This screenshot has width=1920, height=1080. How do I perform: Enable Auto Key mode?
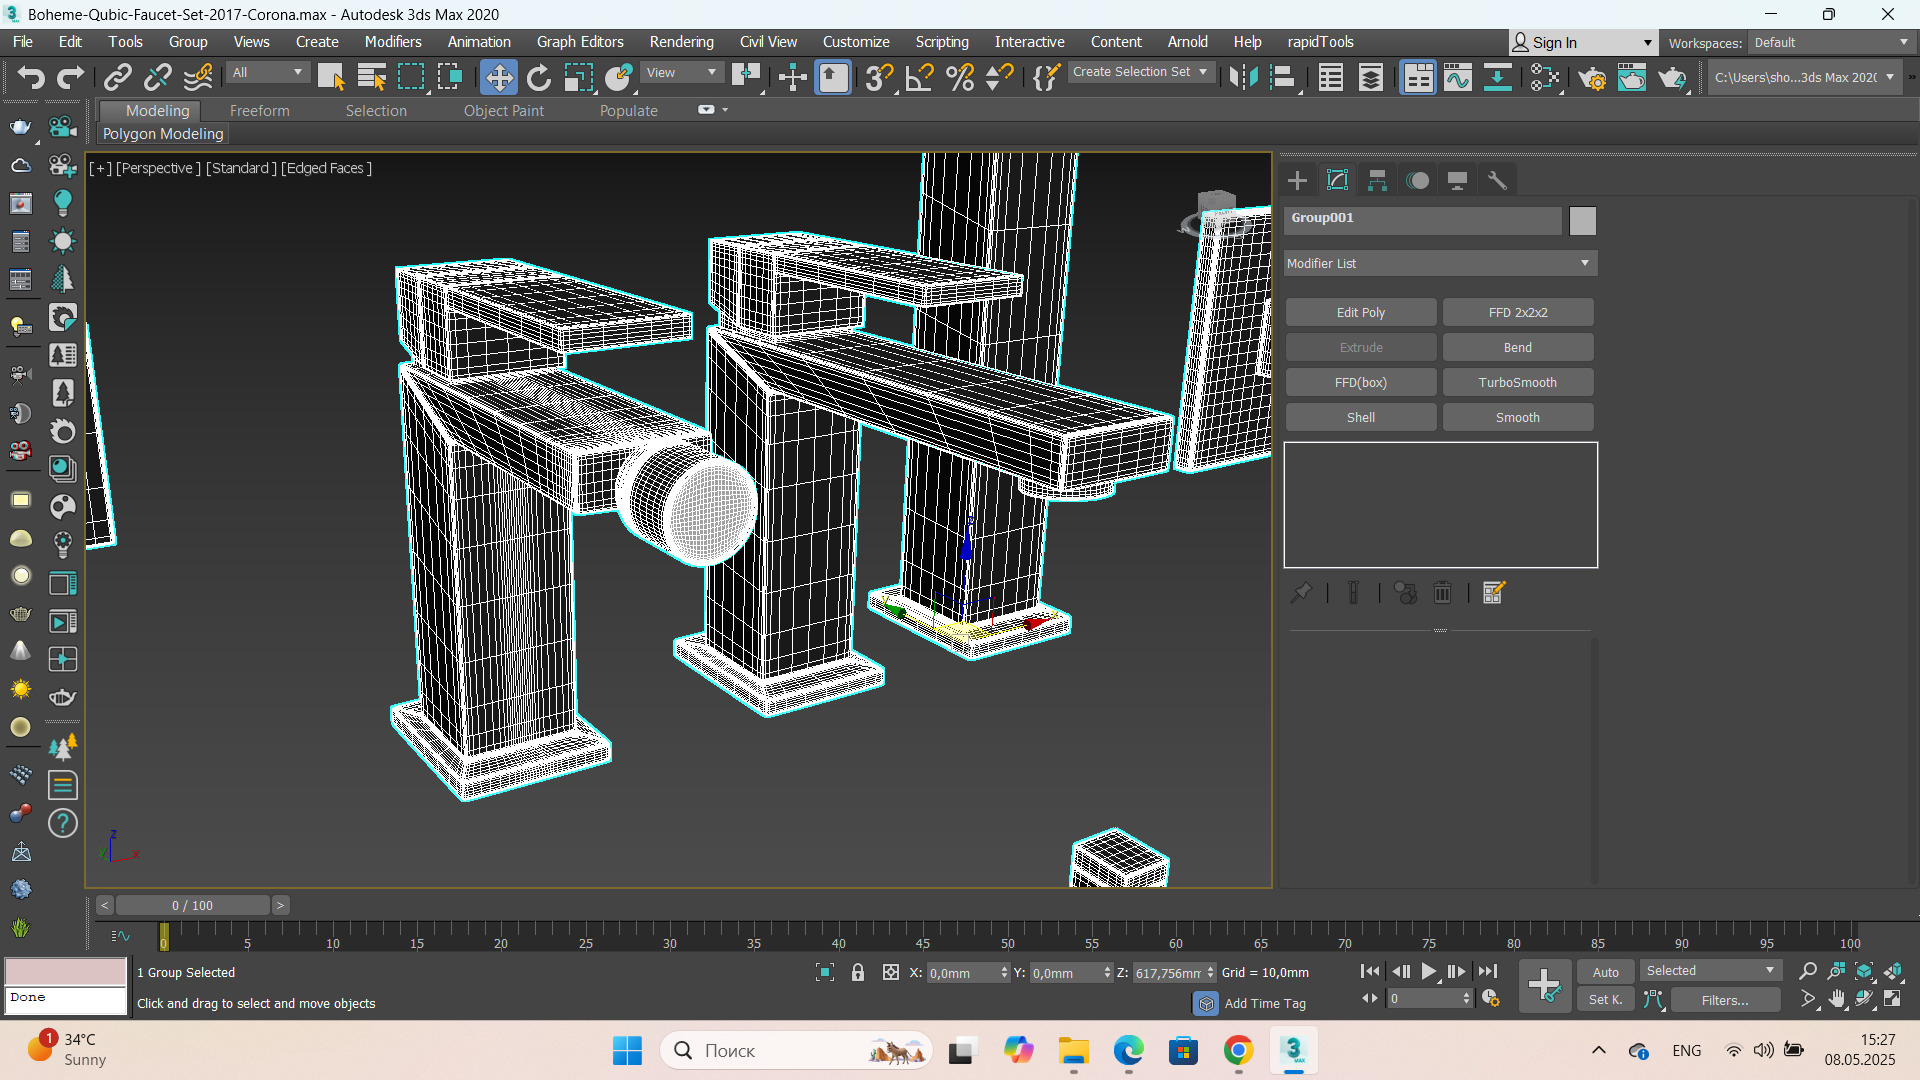tap(1605, 972)
